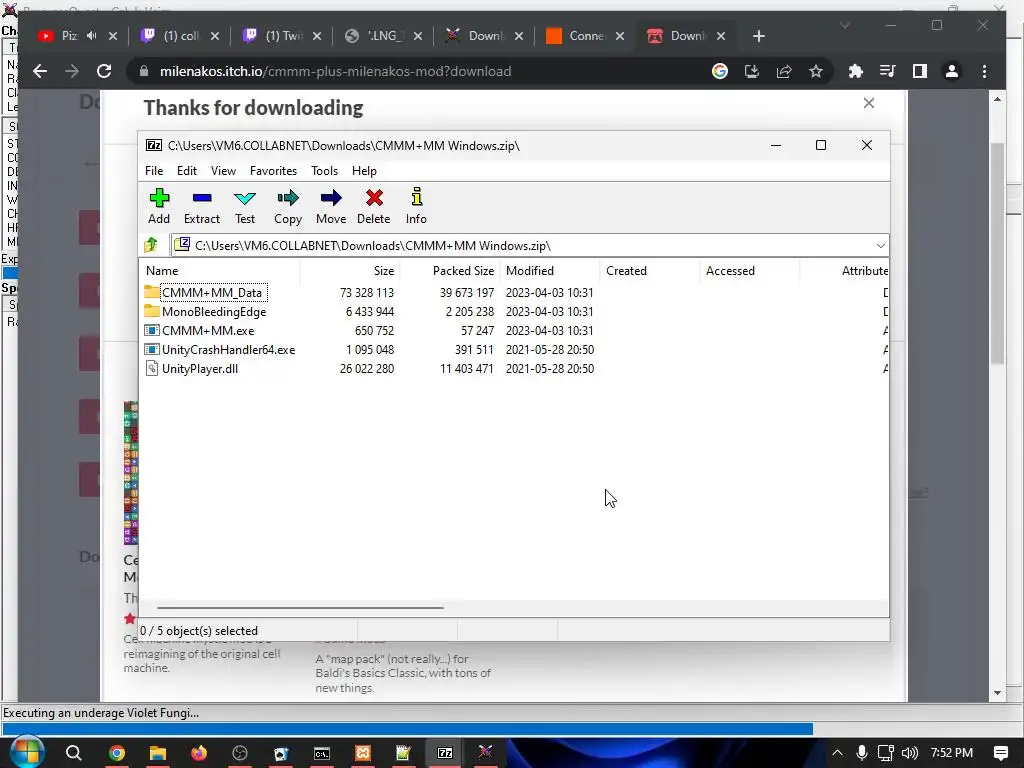This screenshot has width=1024, height=768.
Task: Select the Move toolbar icon
Action: (x=331, y=206)
